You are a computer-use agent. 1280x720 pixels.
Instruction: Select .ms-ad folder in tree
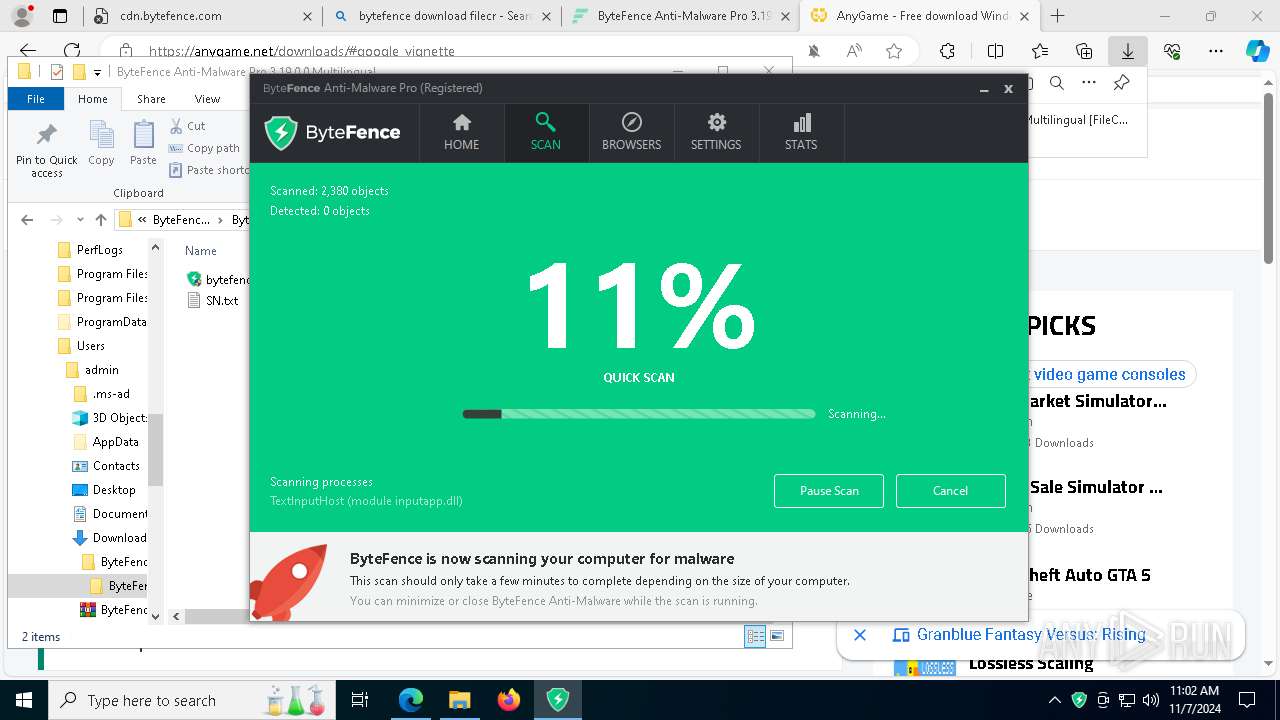[x=101, y=394]
